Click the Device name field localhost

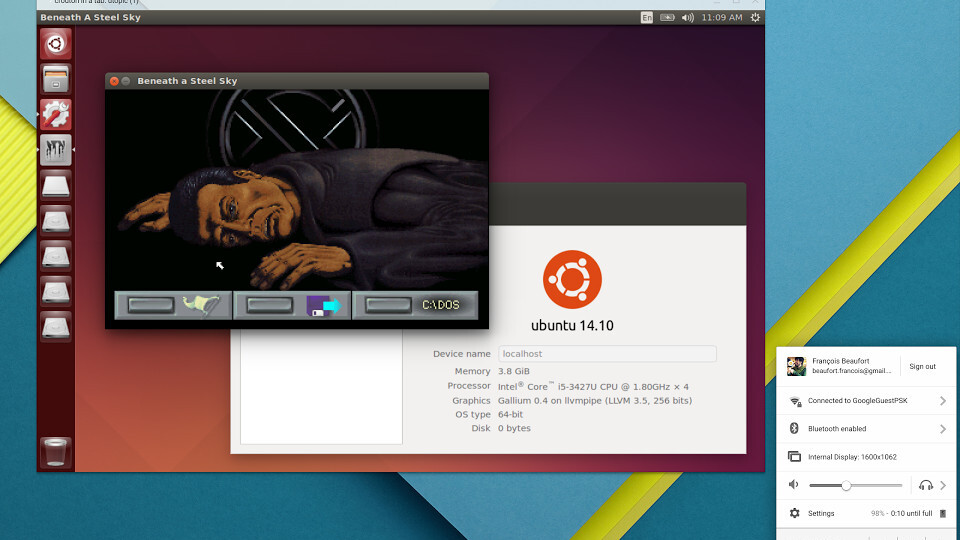(x=607, y=354)
